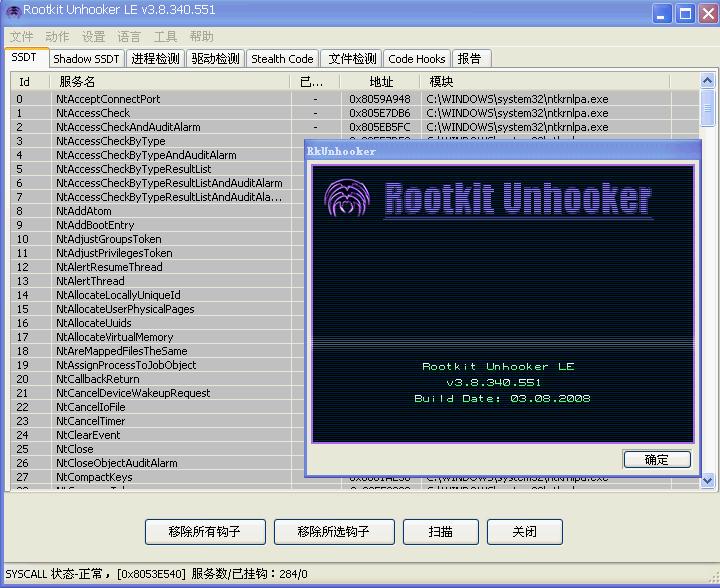This screenshot has height=588, width=720.
Task: Open the 设置 menu
Action: [93, 37]
